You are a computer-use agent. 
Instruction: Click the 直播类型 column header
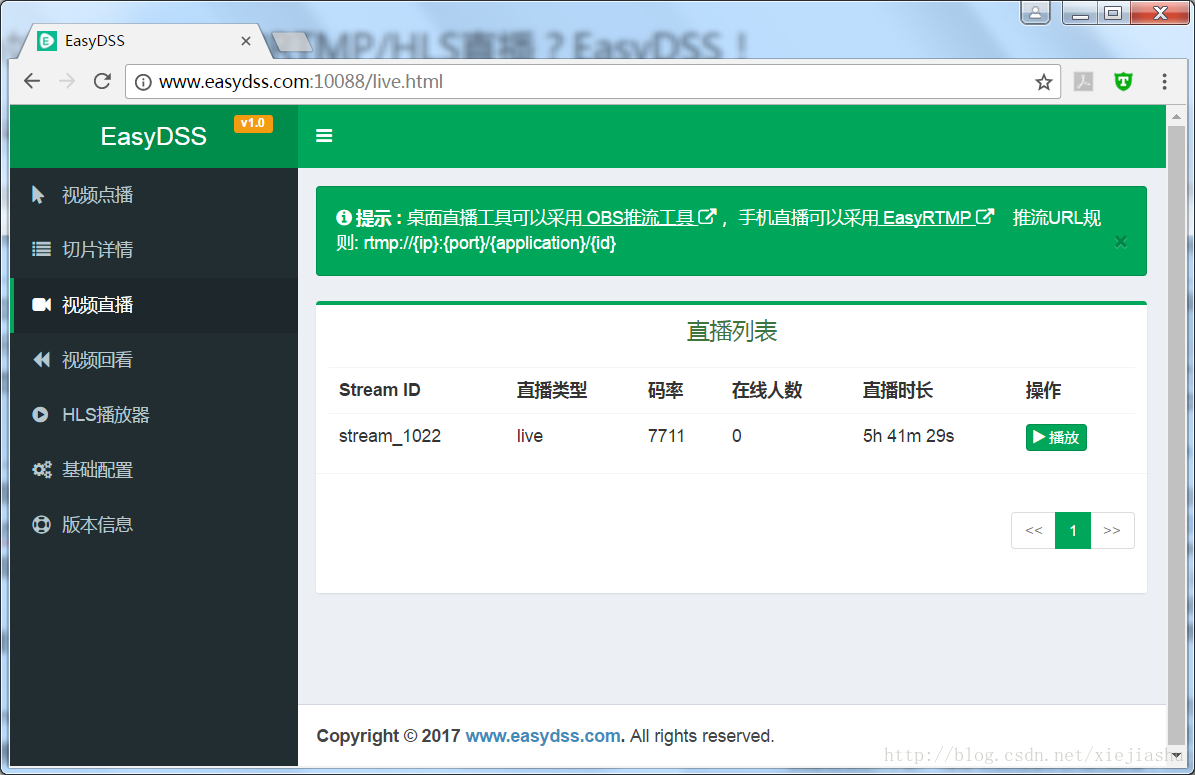click(552, 390)
